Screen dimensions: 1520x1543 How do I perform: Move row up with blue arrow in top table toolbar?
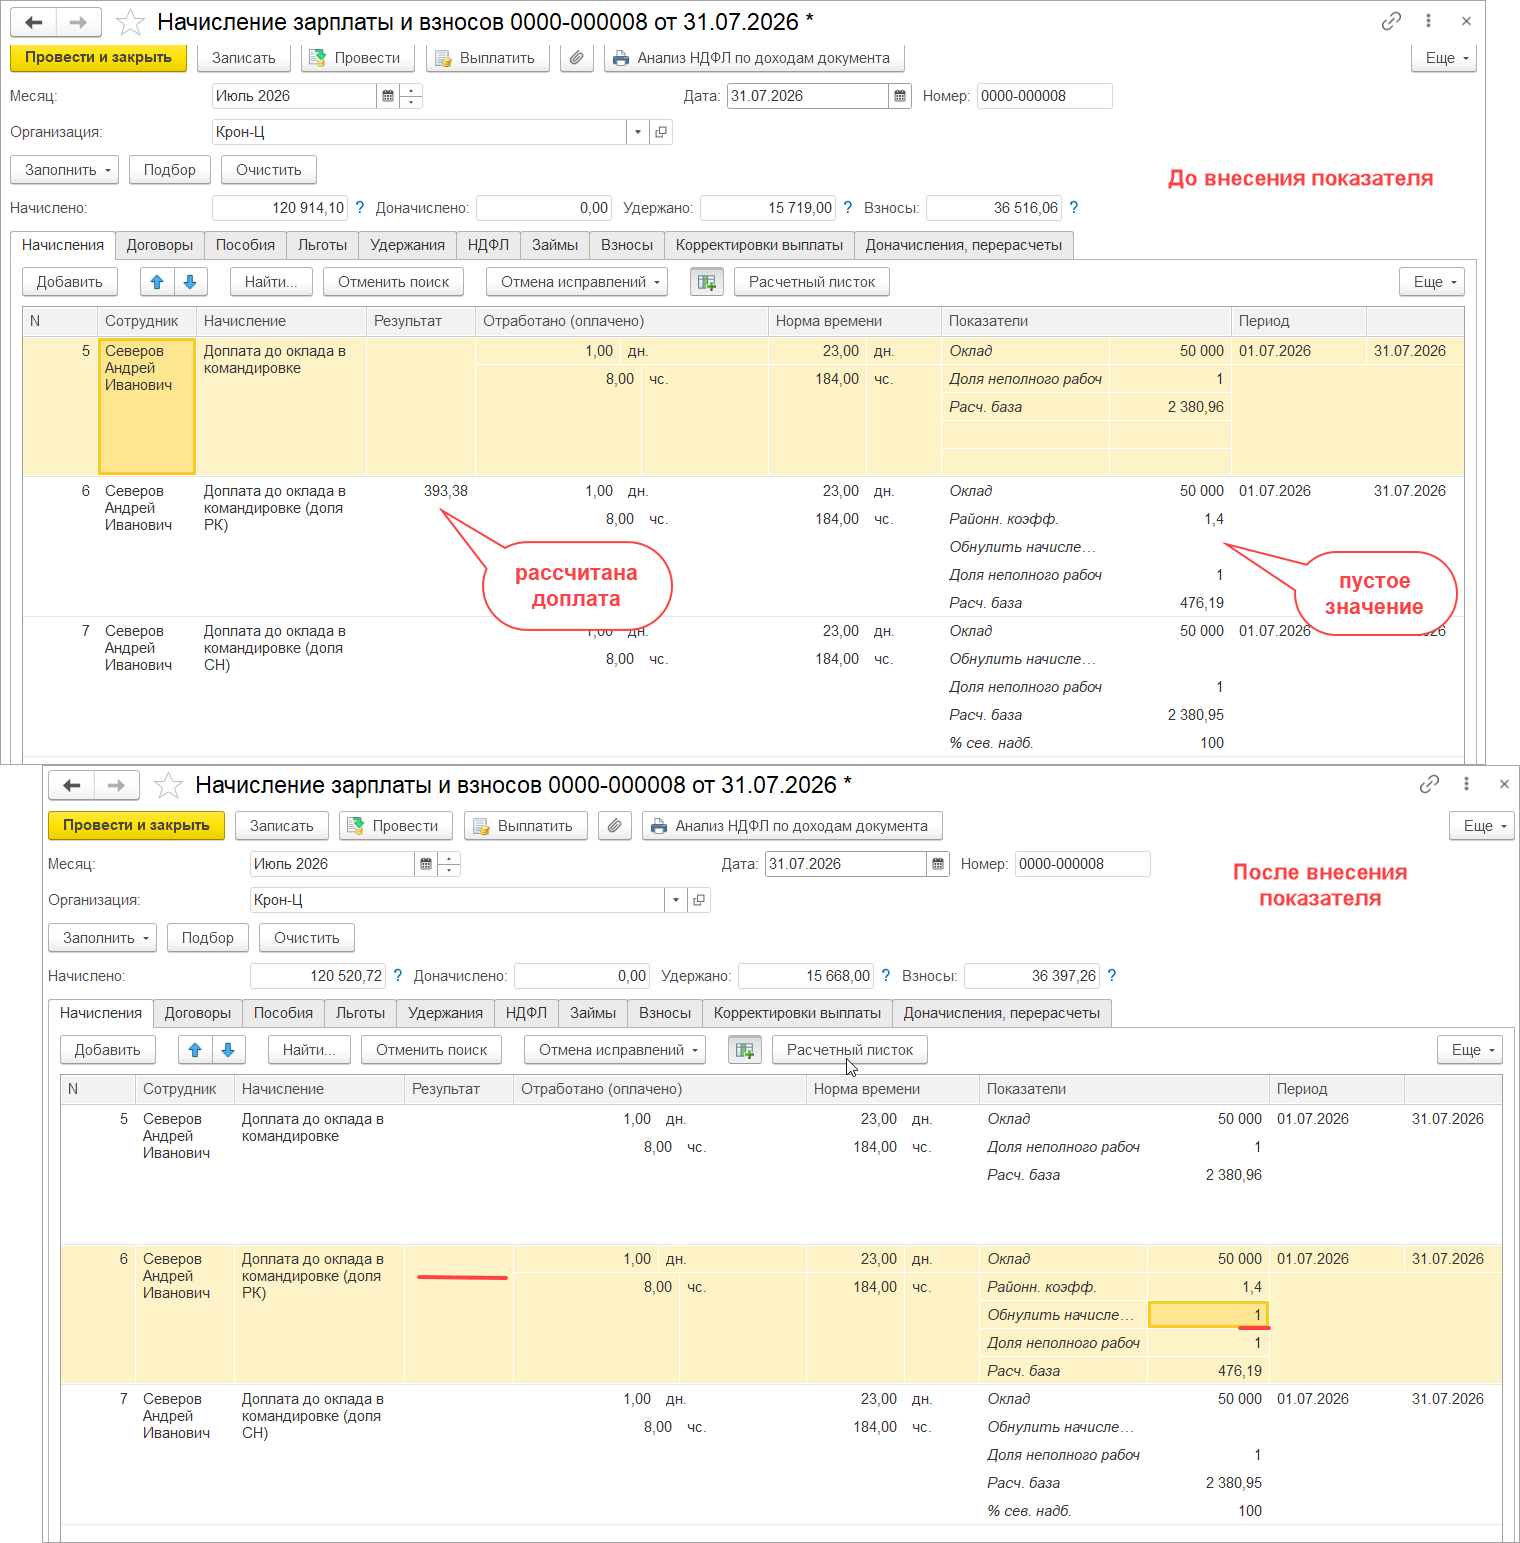[x=157, y=282]
